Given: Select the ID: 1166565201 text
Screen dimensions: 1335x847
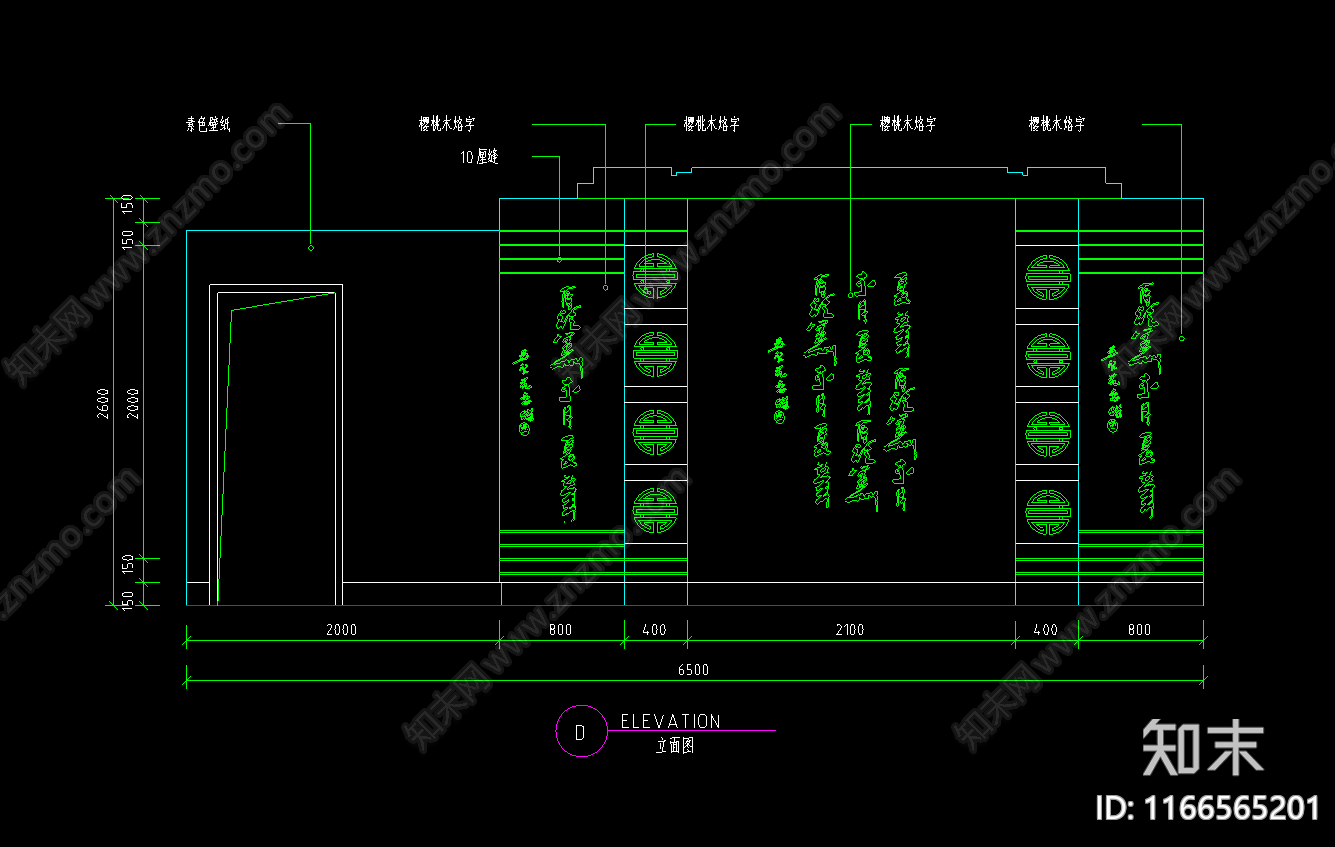Looking at the screenshot, I should tap(1208, 807).
